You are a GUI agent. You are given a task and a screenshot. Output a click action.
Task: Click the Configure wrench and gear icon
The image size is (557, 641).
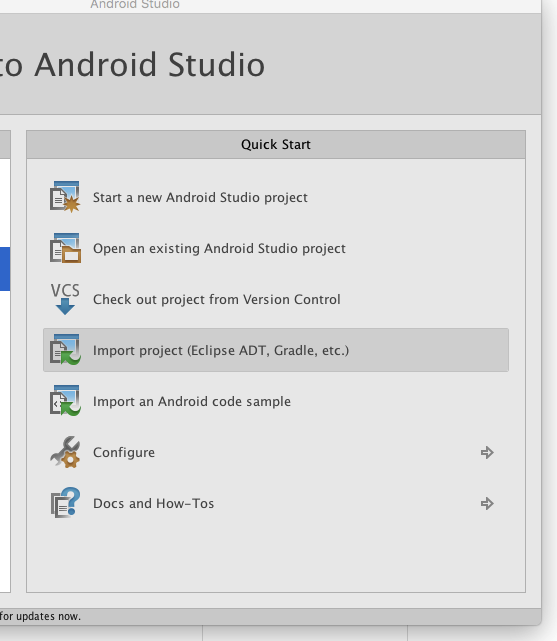[x=65, y=452]
